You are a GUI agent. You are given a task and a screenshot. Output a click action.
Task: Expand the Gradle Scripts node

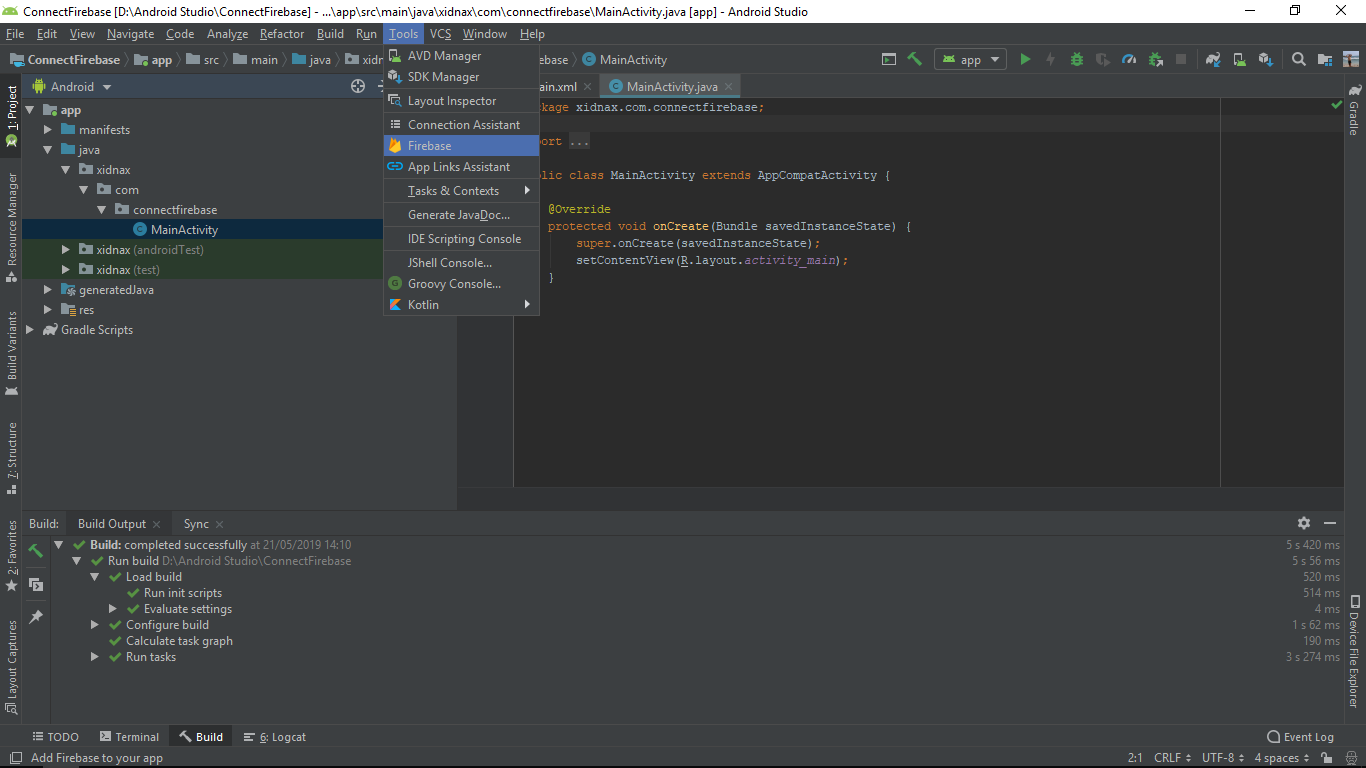pyautogui.click(x=29, y=330)
